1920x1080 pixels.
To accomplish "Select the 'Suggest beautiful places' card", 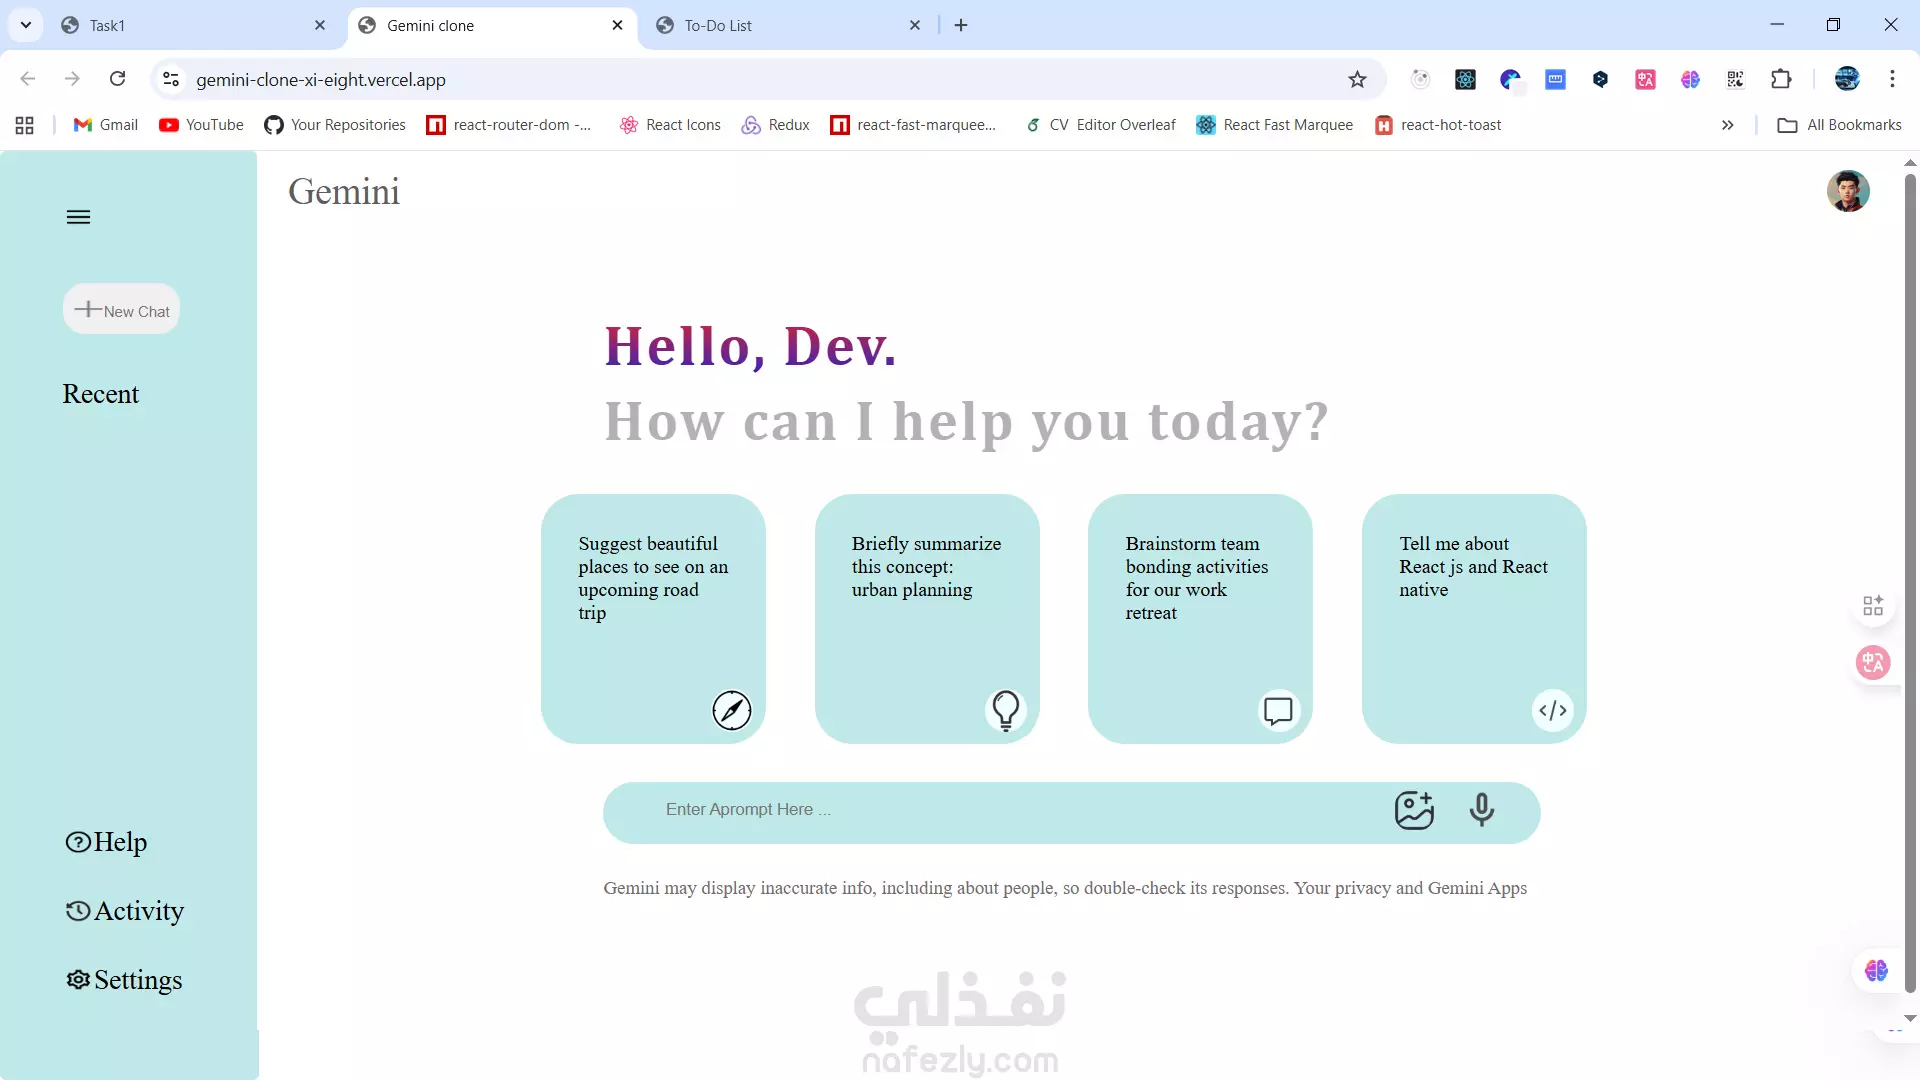I will [653, 619].
